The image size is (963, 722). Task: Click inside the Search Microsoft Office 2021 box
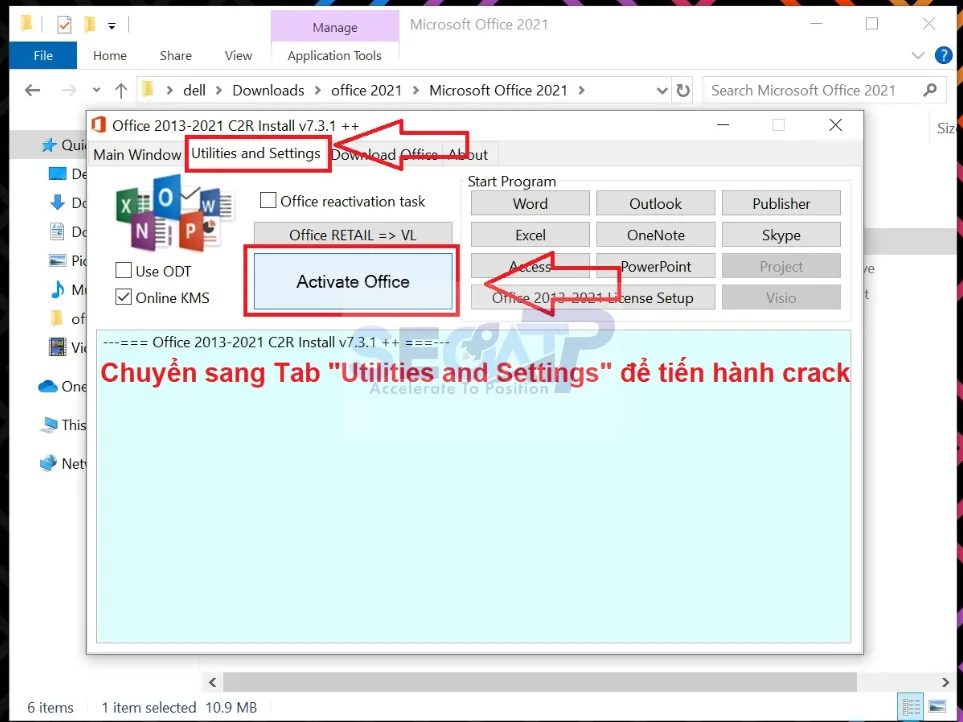pyautogui.click(x=820, y=90)
